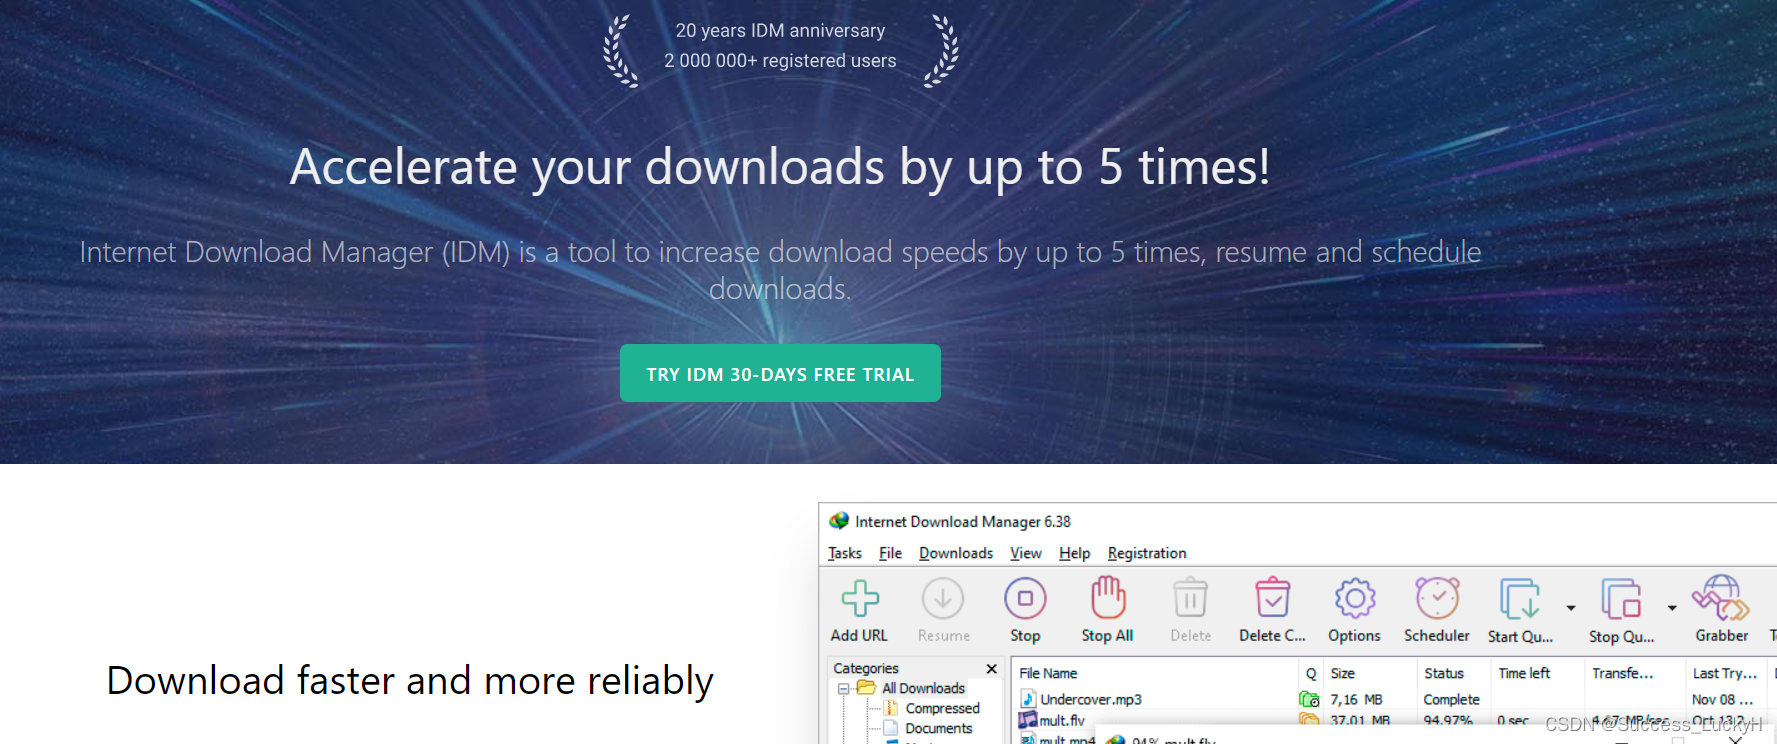
Task: Open the Registration menu
Action: [x=1147, y=553]
